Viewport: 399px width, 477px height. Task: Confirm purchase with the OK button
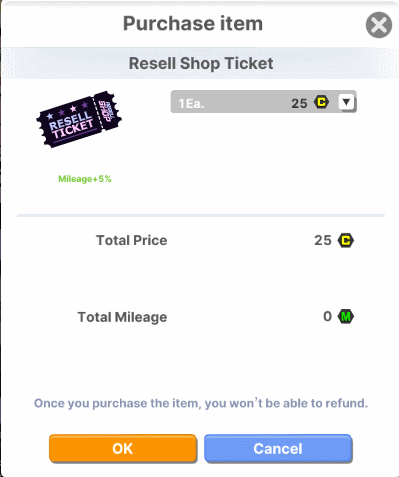pos(123,448)
